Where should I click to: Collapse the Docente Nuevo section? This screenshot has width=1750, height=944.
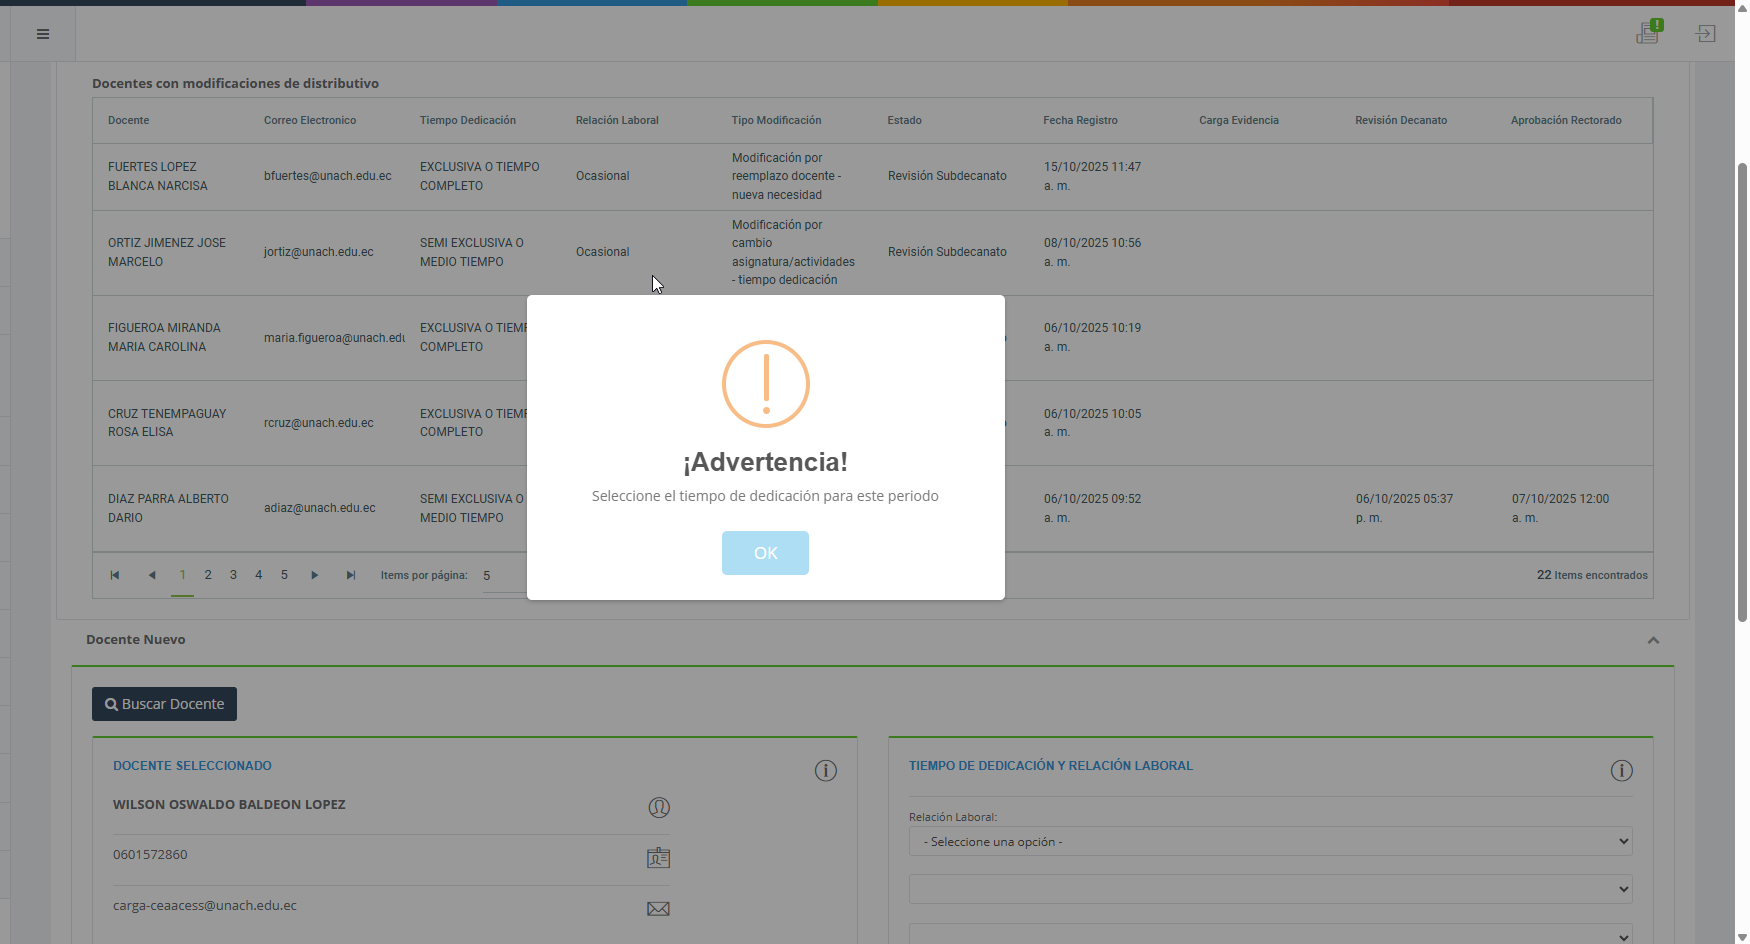point(1653,640)
